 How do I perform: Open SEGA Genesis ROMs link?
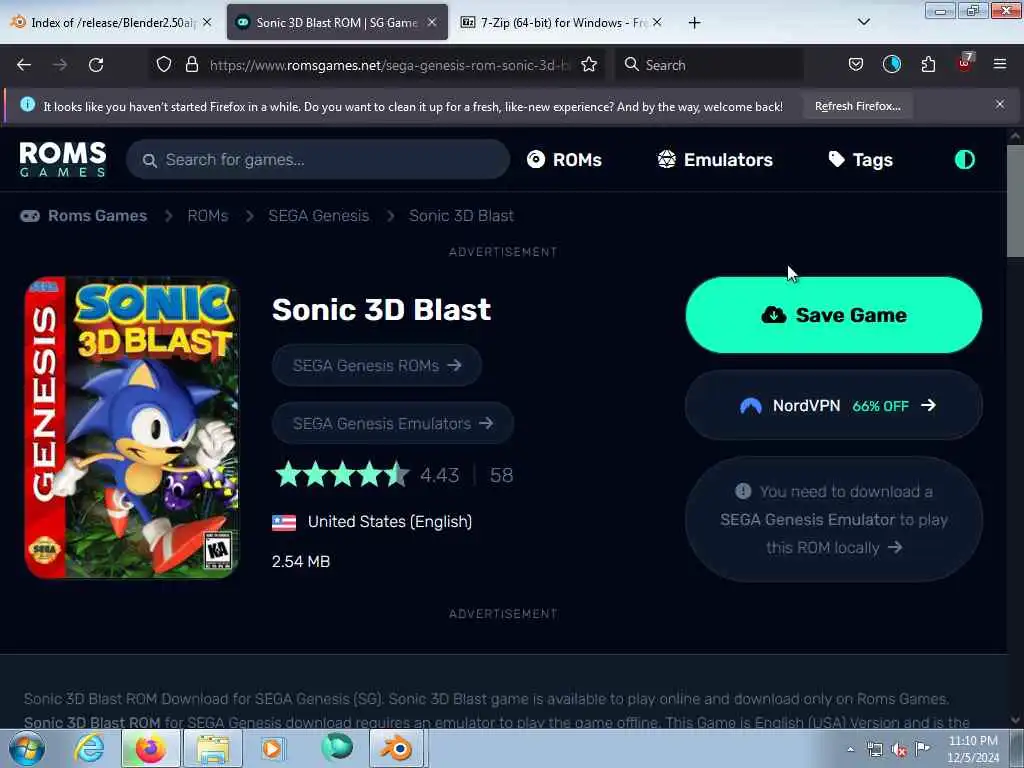tap(377, 365)
